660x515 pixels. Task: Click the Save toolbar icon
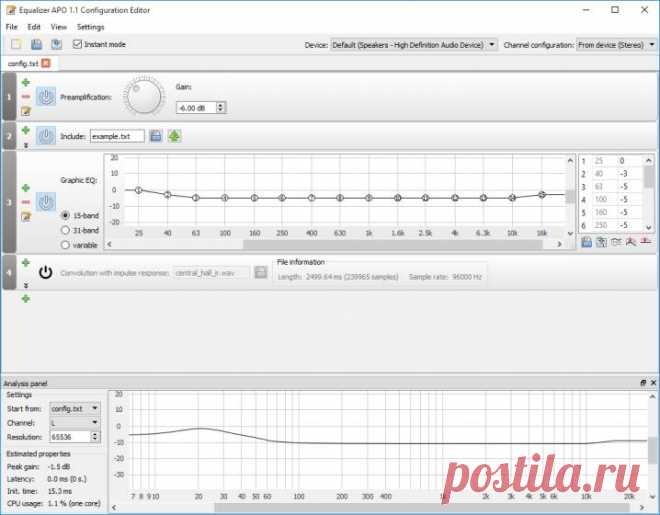36,44
